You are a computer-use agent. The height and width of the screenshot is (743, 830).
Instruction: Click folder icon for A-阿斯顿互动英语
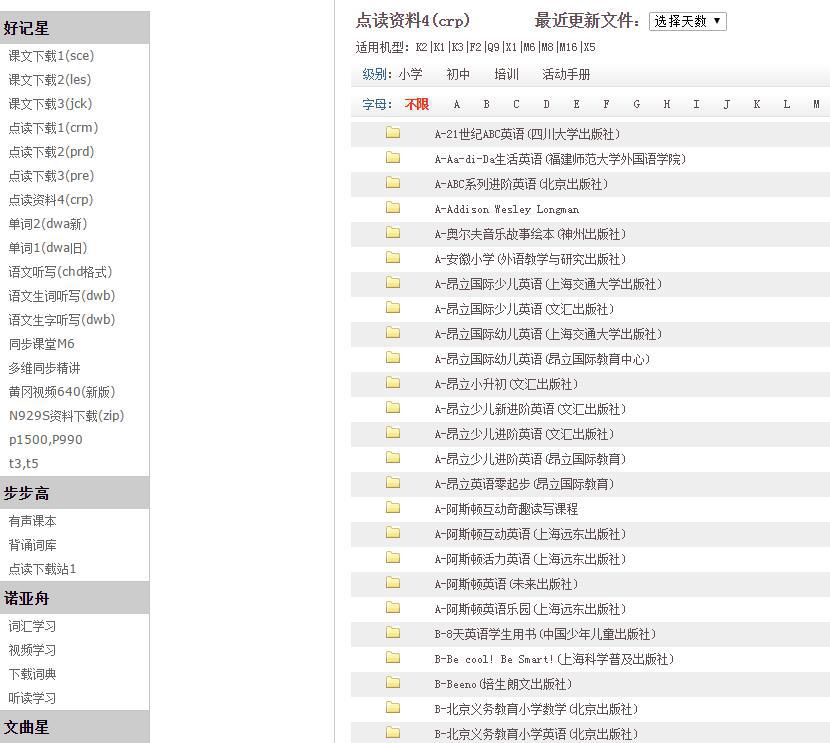click(x=393, y=533)
